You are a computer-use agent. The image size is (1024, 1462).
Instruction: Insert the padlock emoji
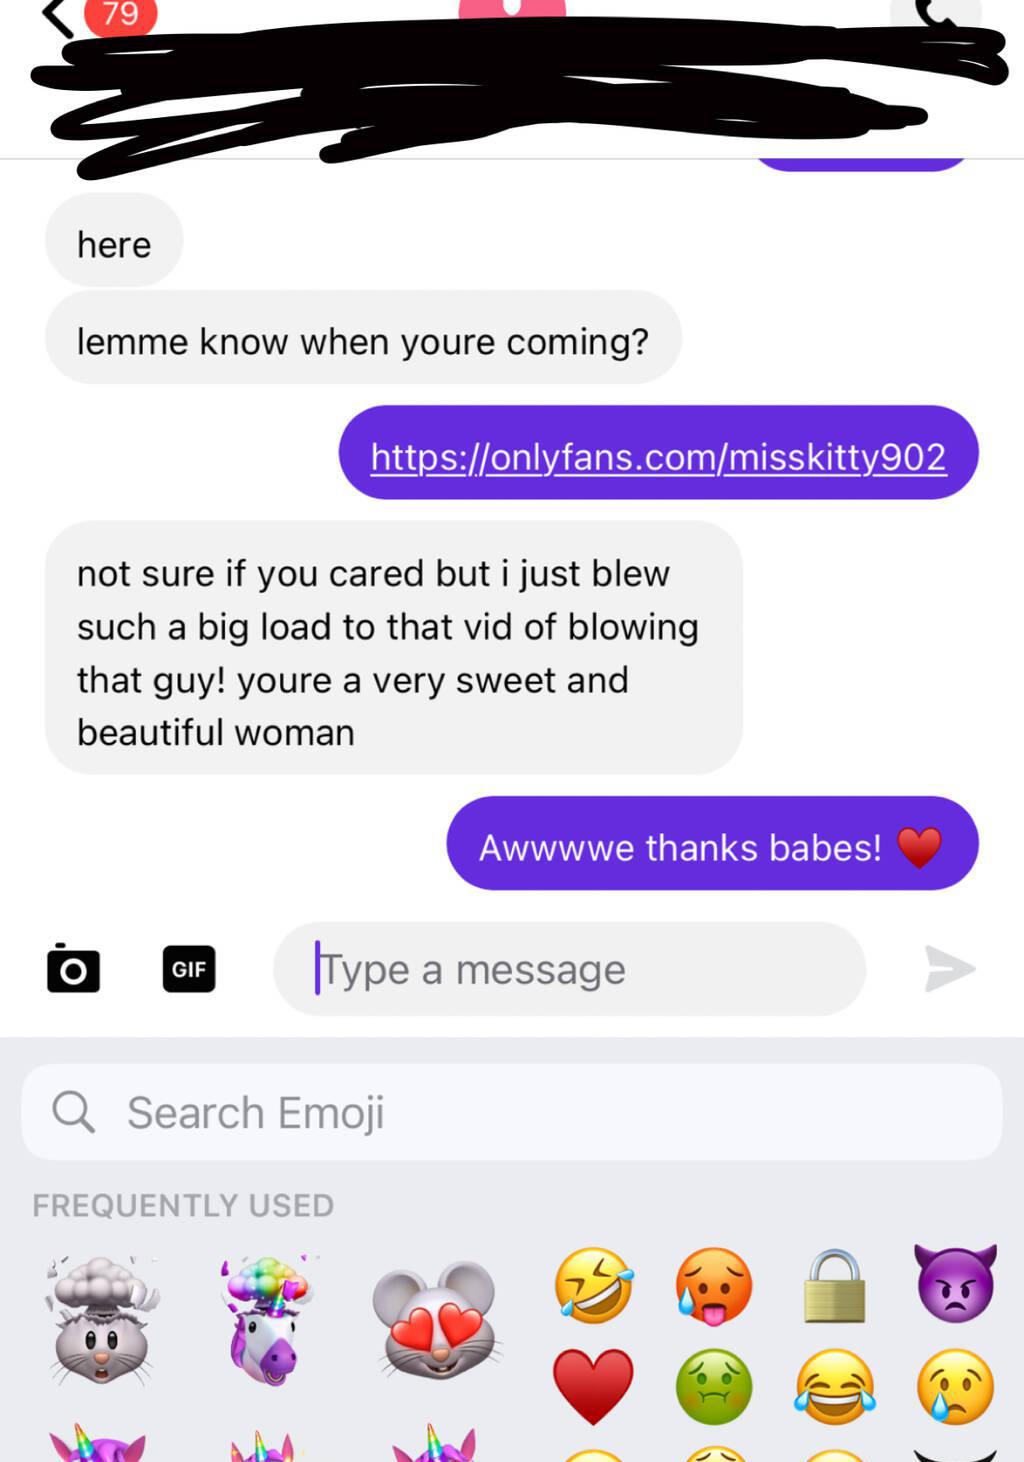point(834,1286)
